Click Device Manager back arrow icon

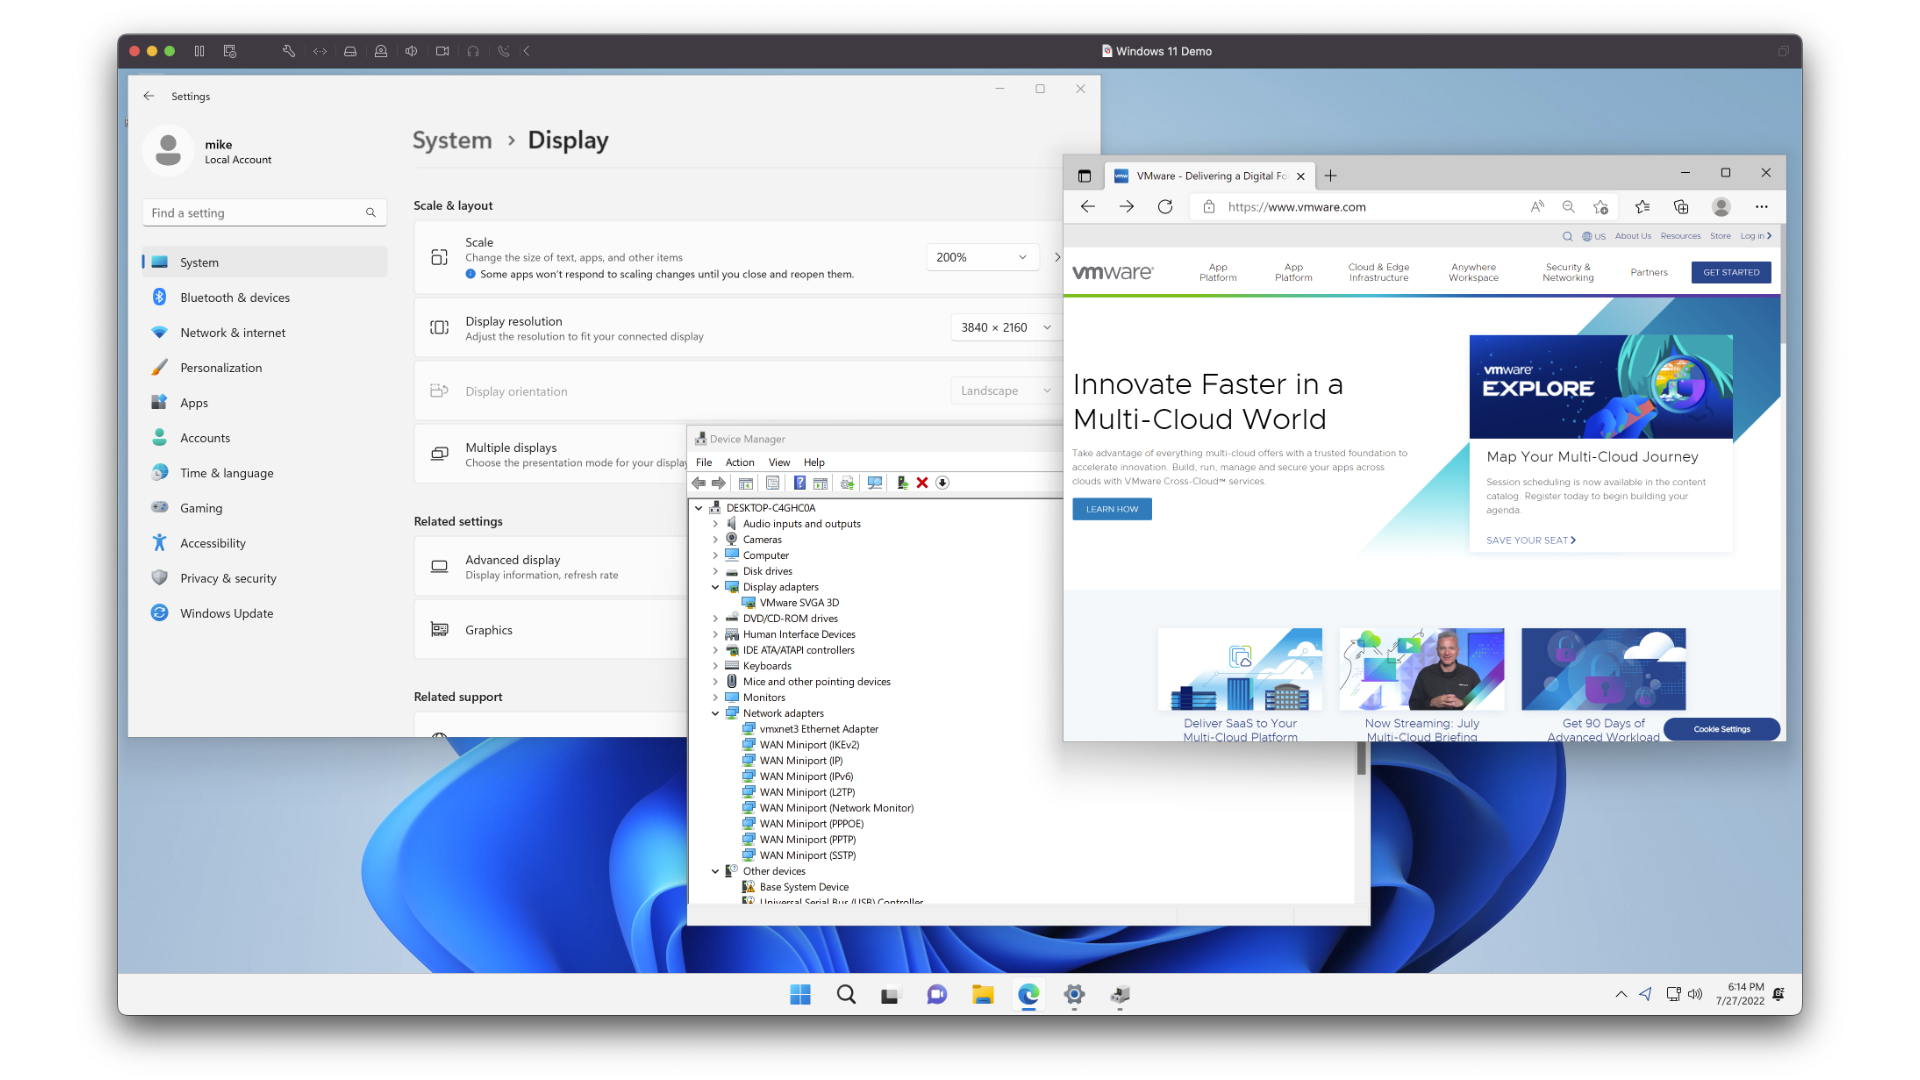click(699, 483)
